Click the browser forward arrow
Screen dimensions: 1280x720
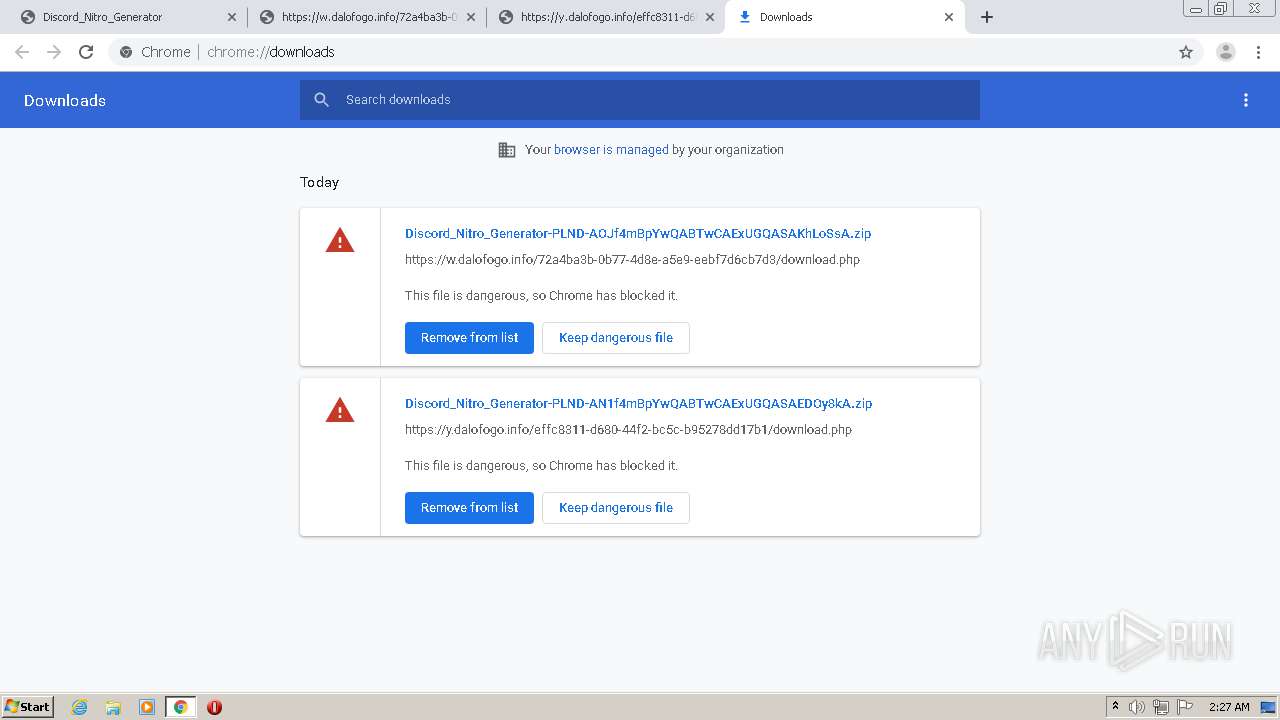pos(54,52)
